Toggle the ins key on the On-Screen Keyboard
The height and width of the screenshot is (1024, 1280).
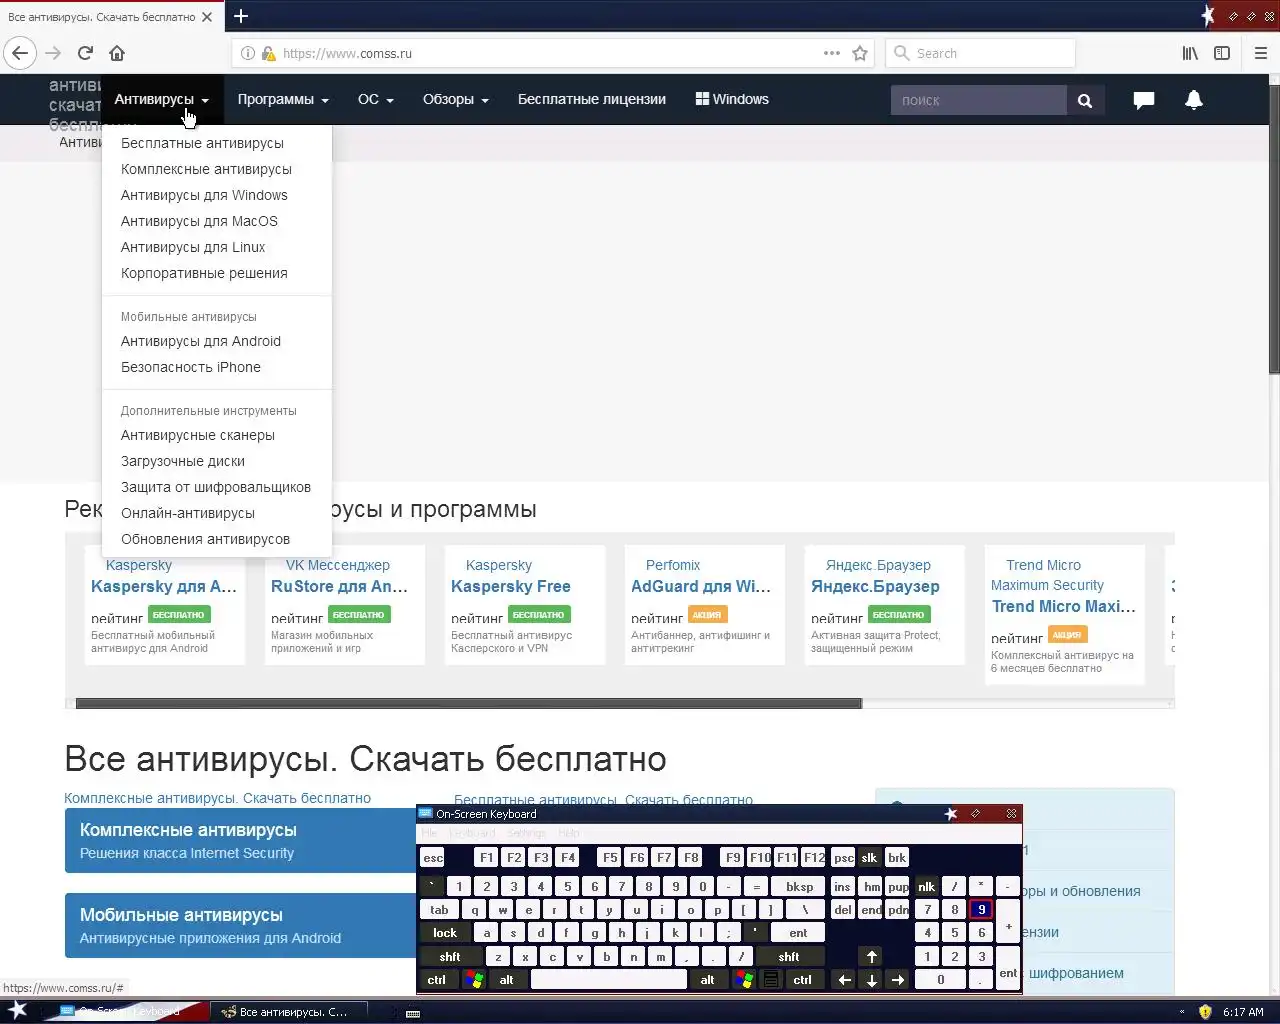pyautogui.click(x=842, y=887)
